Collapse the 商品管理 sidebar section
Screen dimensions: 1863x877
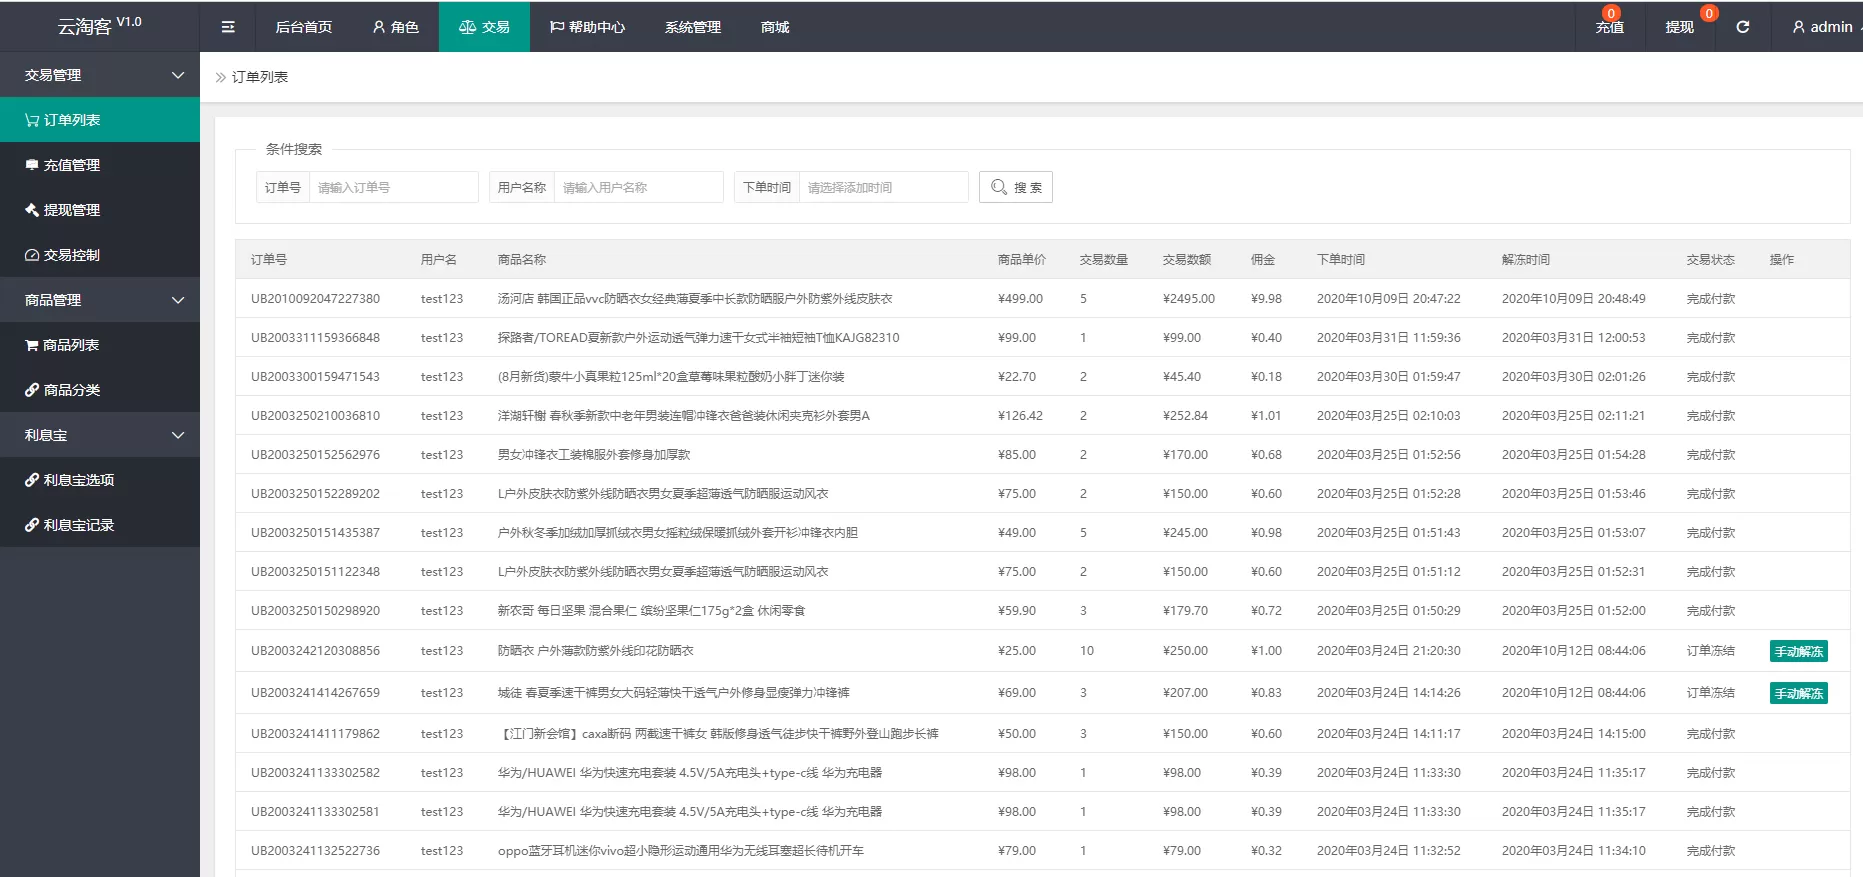[x=100, y=300]
